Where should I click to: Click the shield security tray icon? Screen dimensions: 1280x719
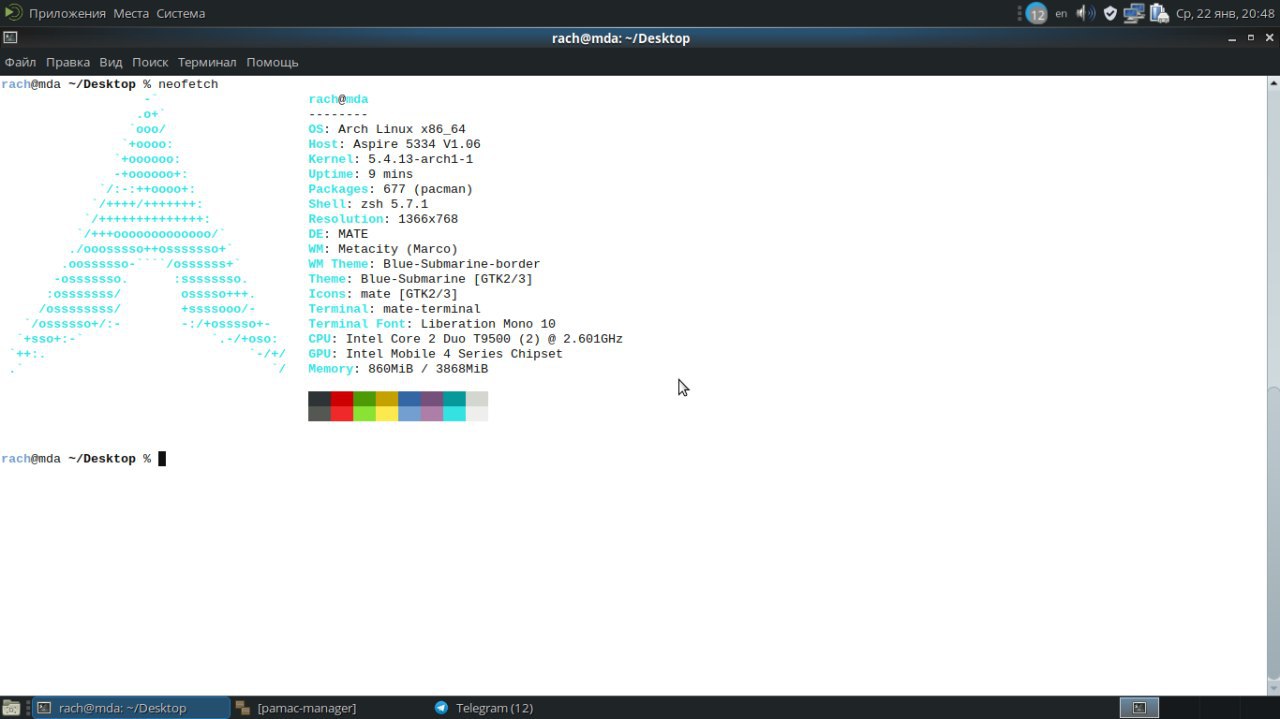[1110, 14]
